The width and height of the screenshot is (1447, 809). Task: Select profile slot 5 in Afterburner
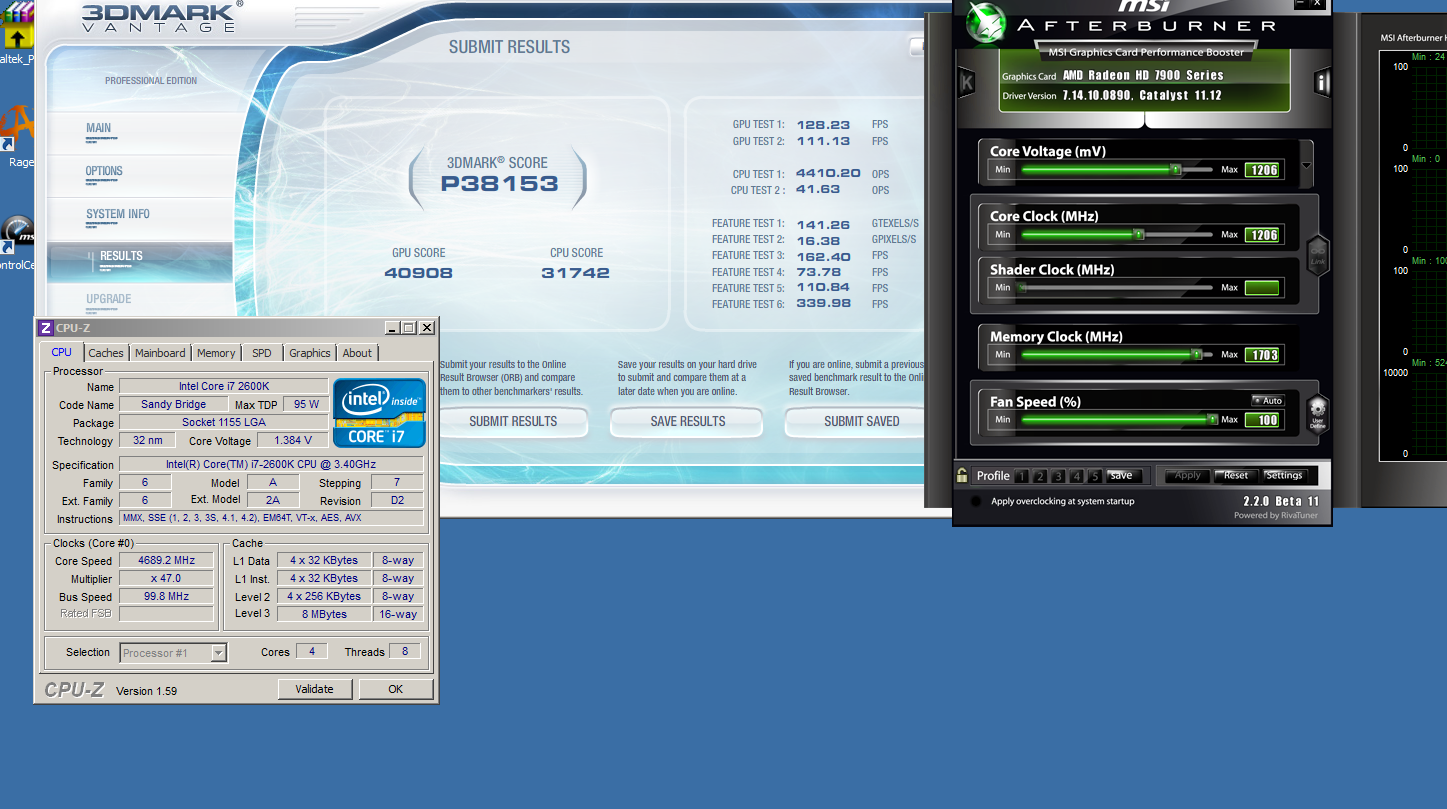pos(1095,476)
